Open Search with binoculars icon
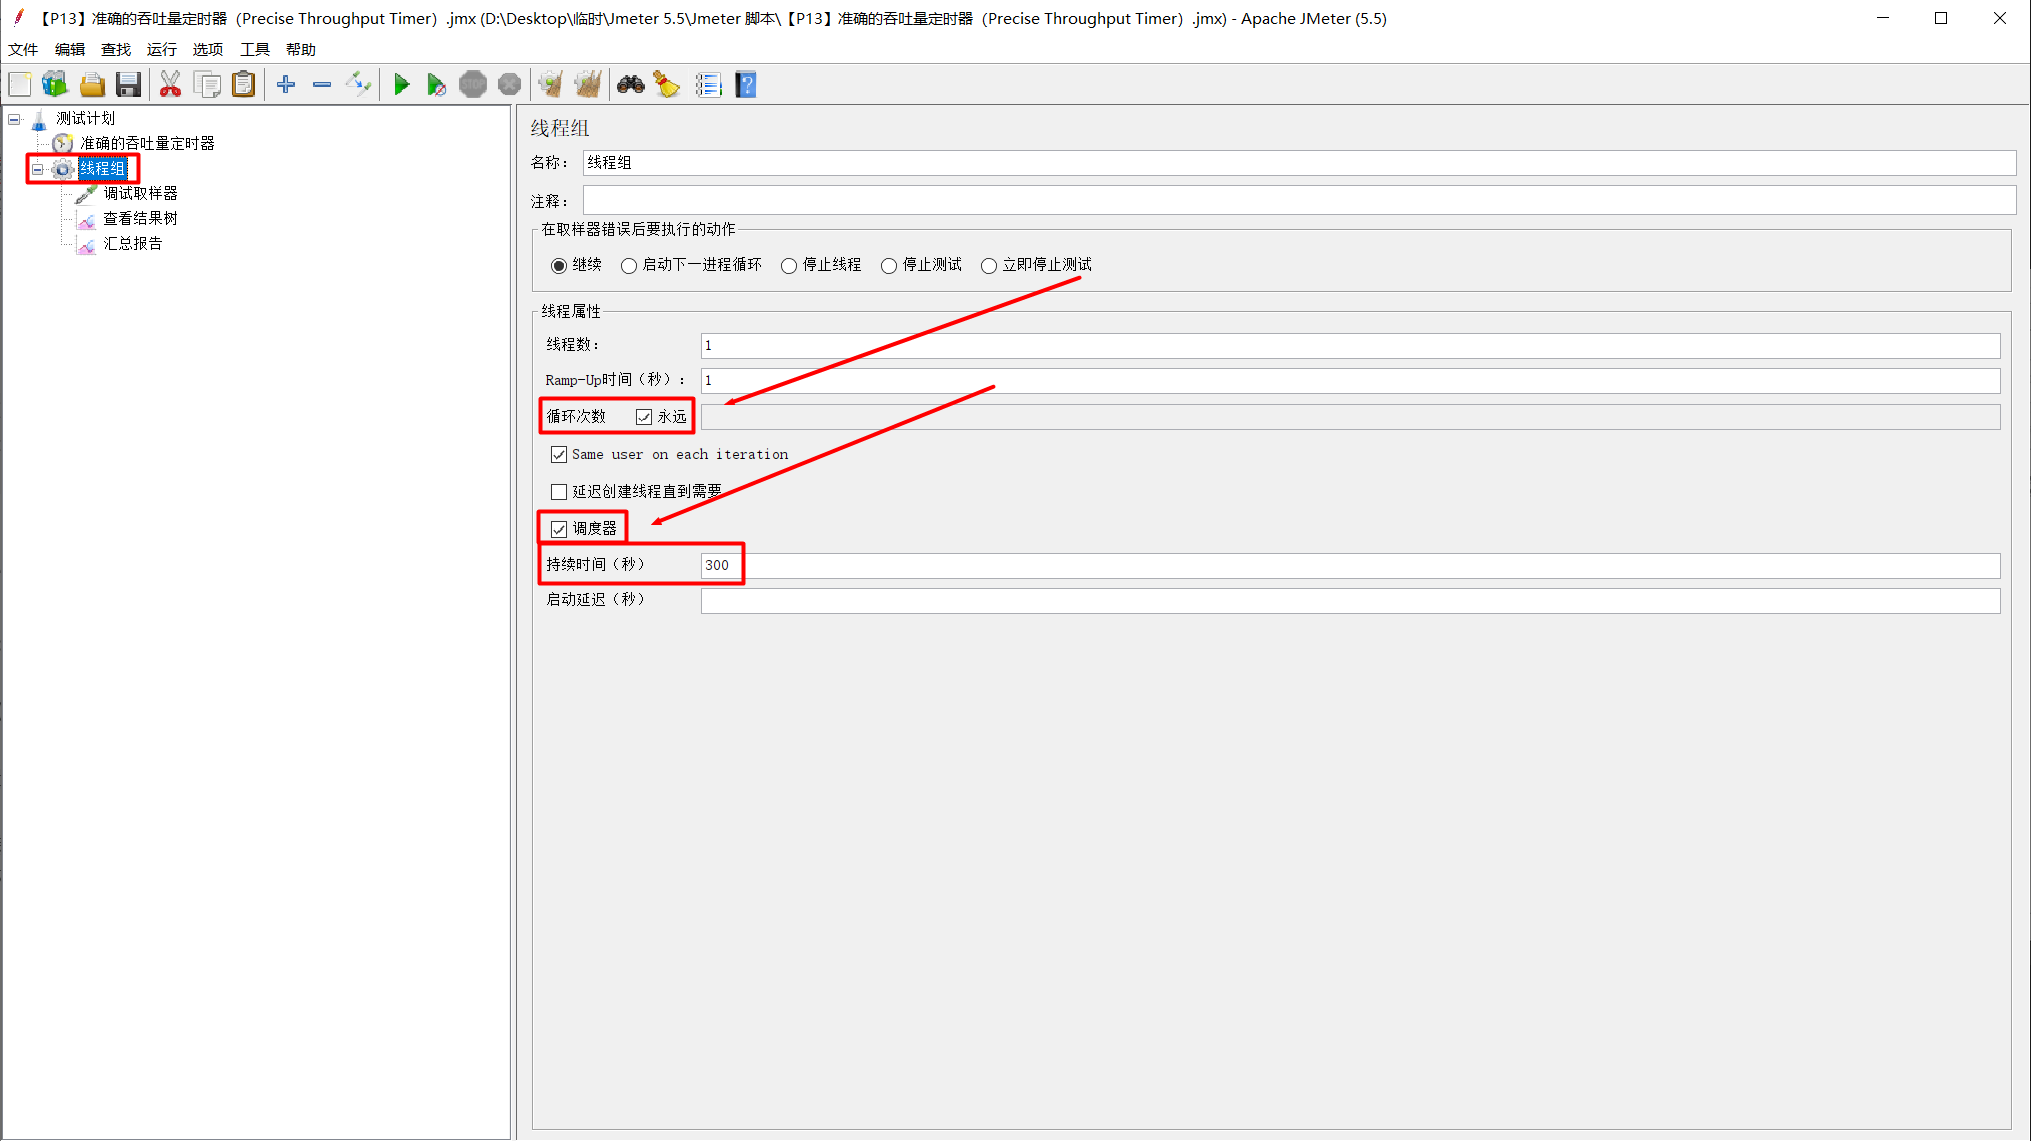Viewport: 2031px width, 1141px height. click(x=631, y=85)
